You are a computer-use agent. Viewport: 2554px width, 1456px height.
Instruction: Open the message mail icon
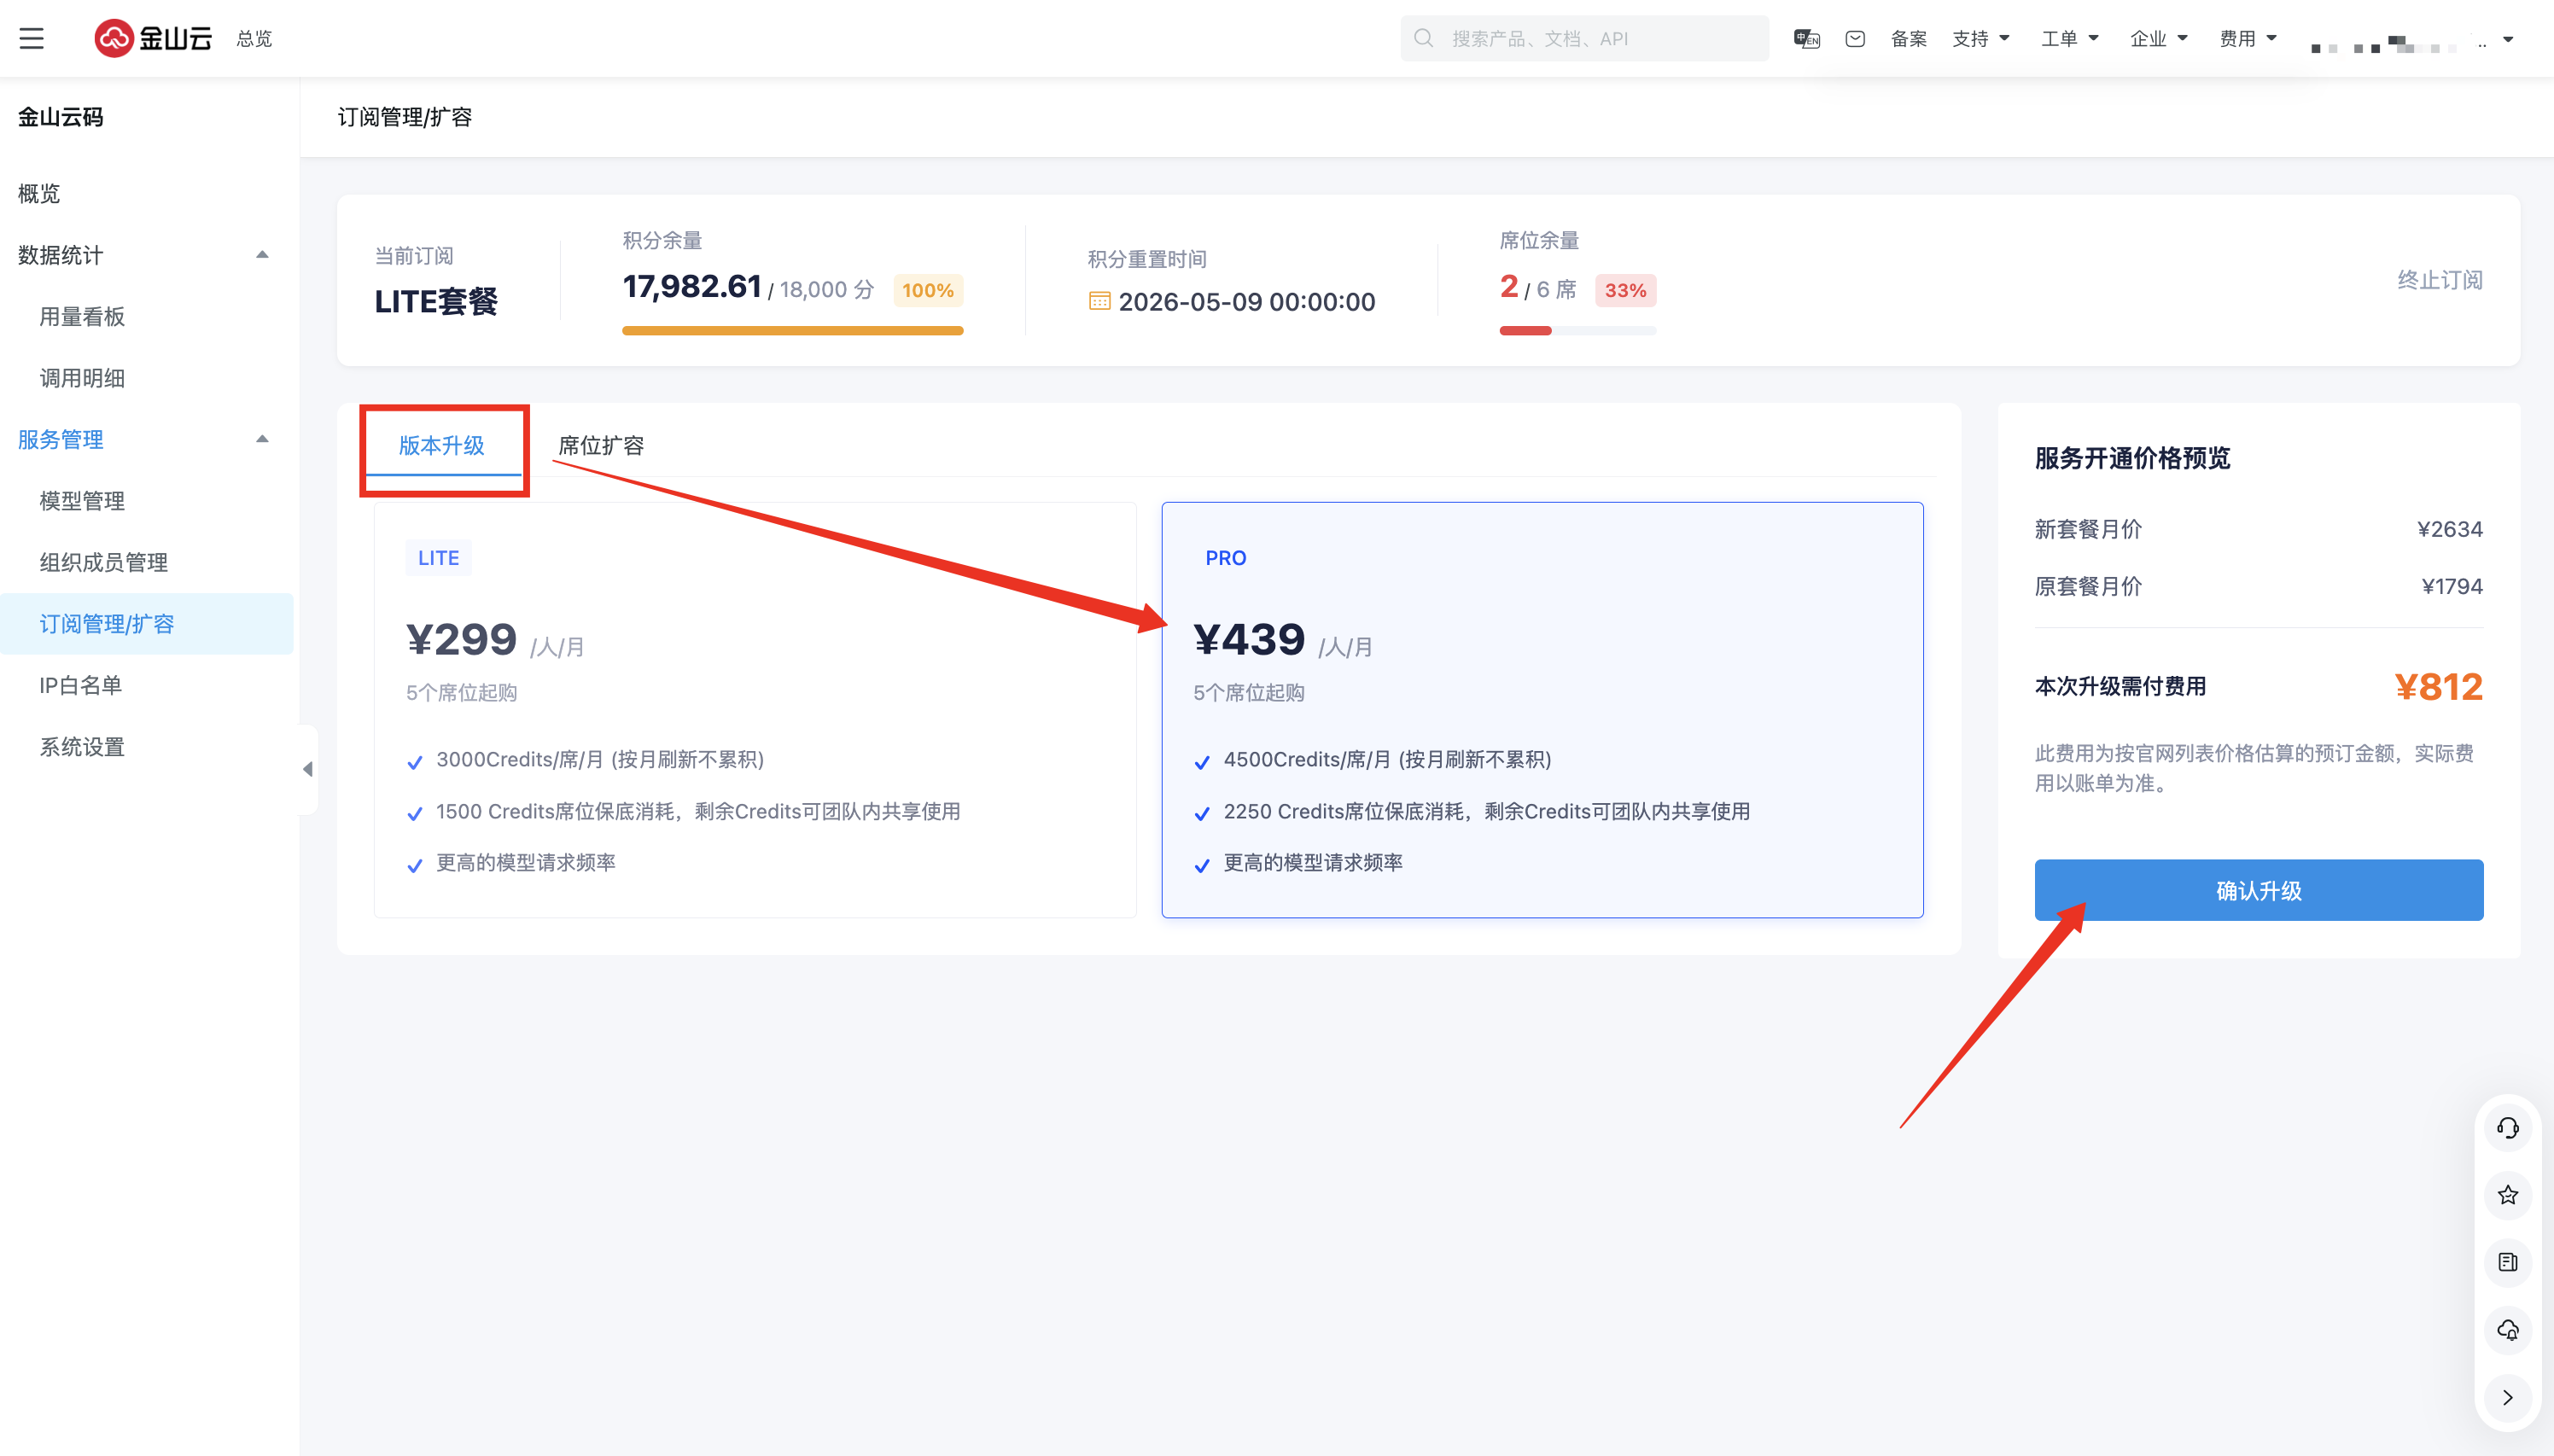point(1855,38)
